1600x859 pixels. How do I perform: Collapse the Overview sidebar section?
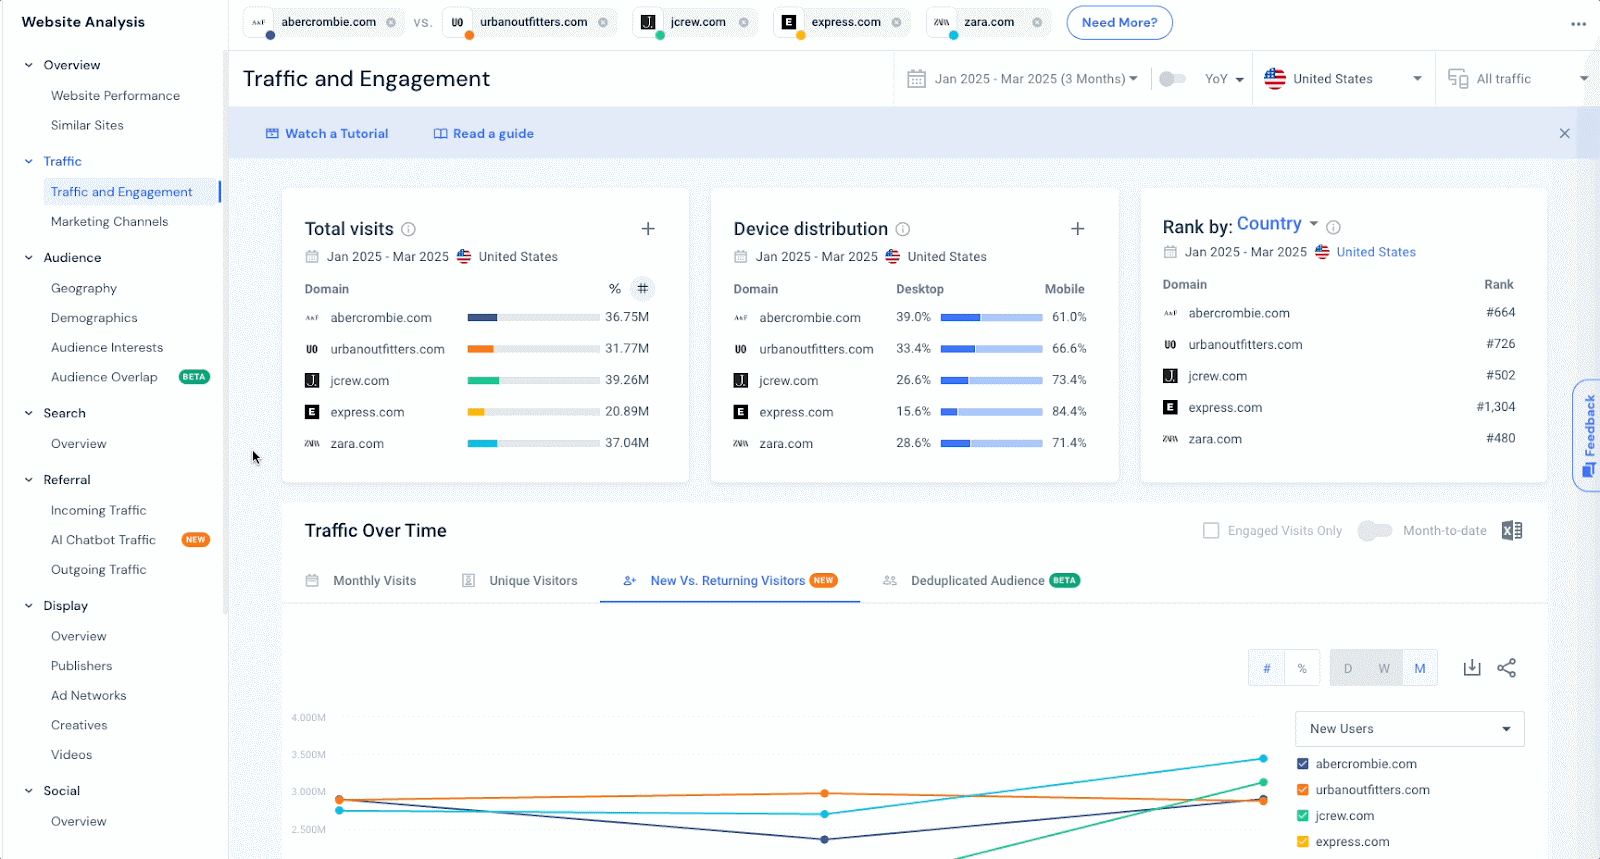point(29,65)
